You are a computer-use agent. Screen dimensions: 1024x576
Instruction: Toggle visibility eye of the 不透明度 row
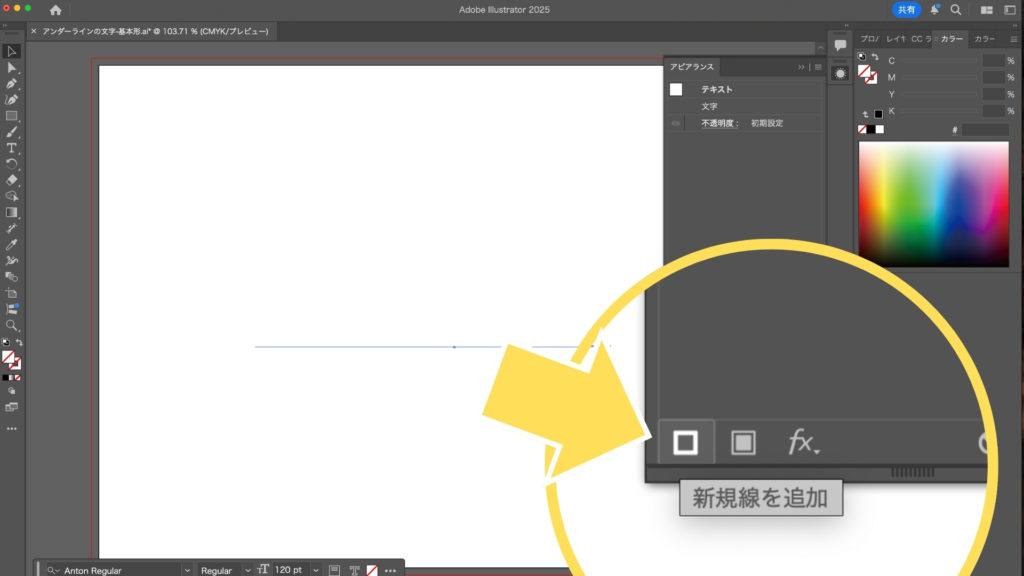coord(676,123)
